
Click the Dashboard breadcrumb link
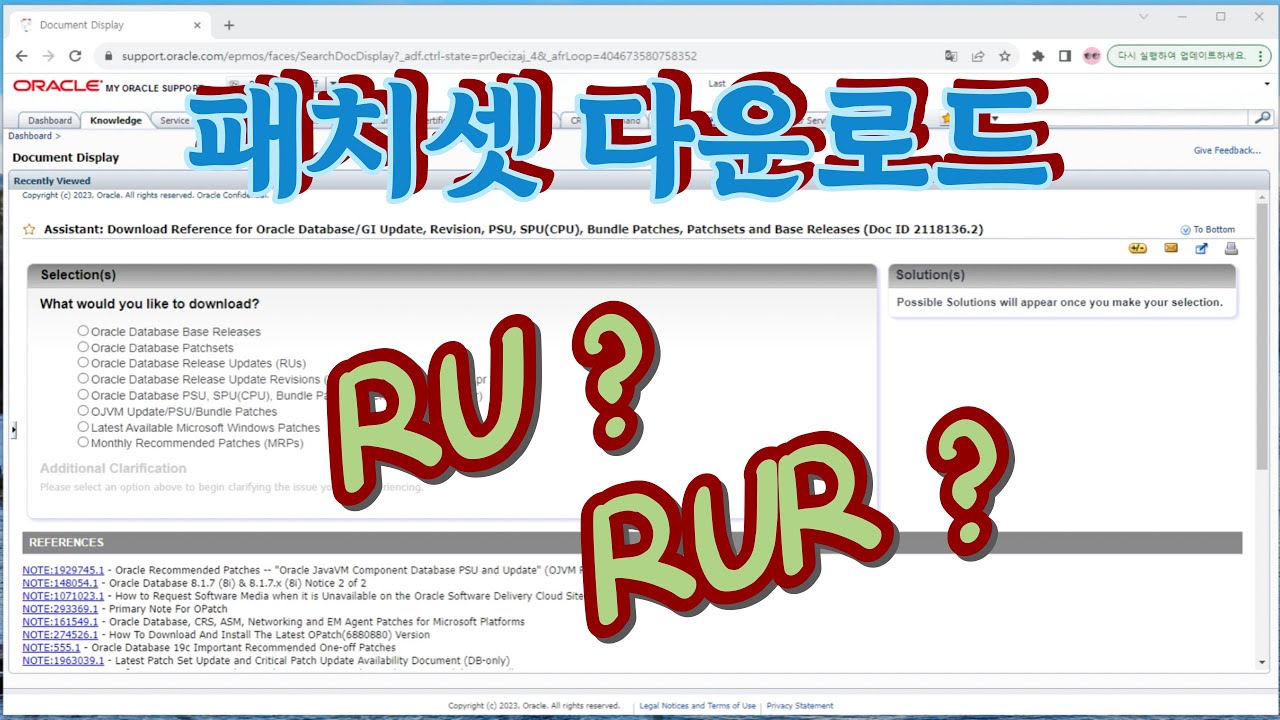coord(30,136)
